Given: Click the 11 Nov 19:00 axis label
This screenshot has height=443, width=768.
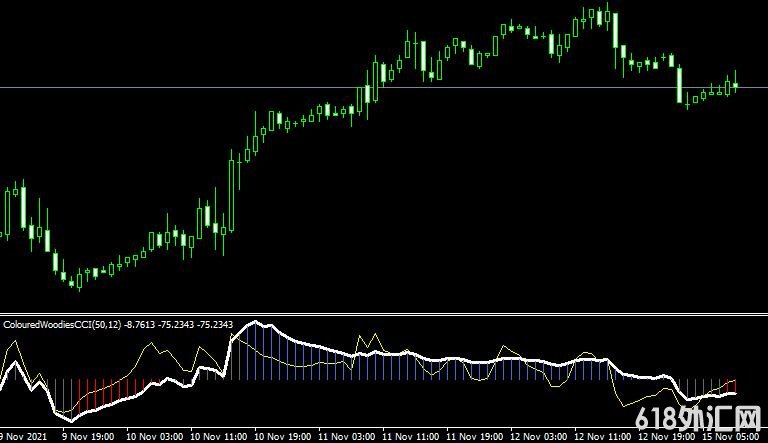Looking at the screenshot, I should [x=473, y=437].
